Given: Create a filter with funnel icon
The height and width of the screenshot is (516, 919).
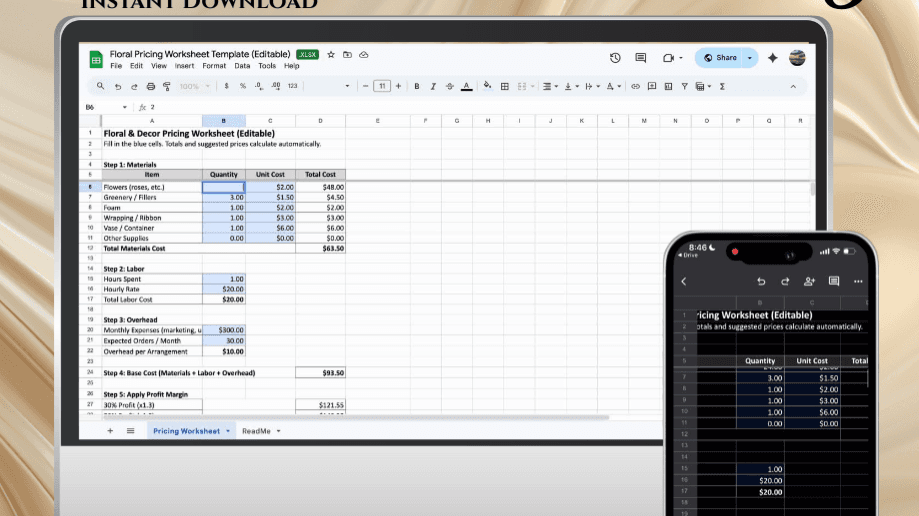Looking at the screenshot, I should click(x=685, y=86).
